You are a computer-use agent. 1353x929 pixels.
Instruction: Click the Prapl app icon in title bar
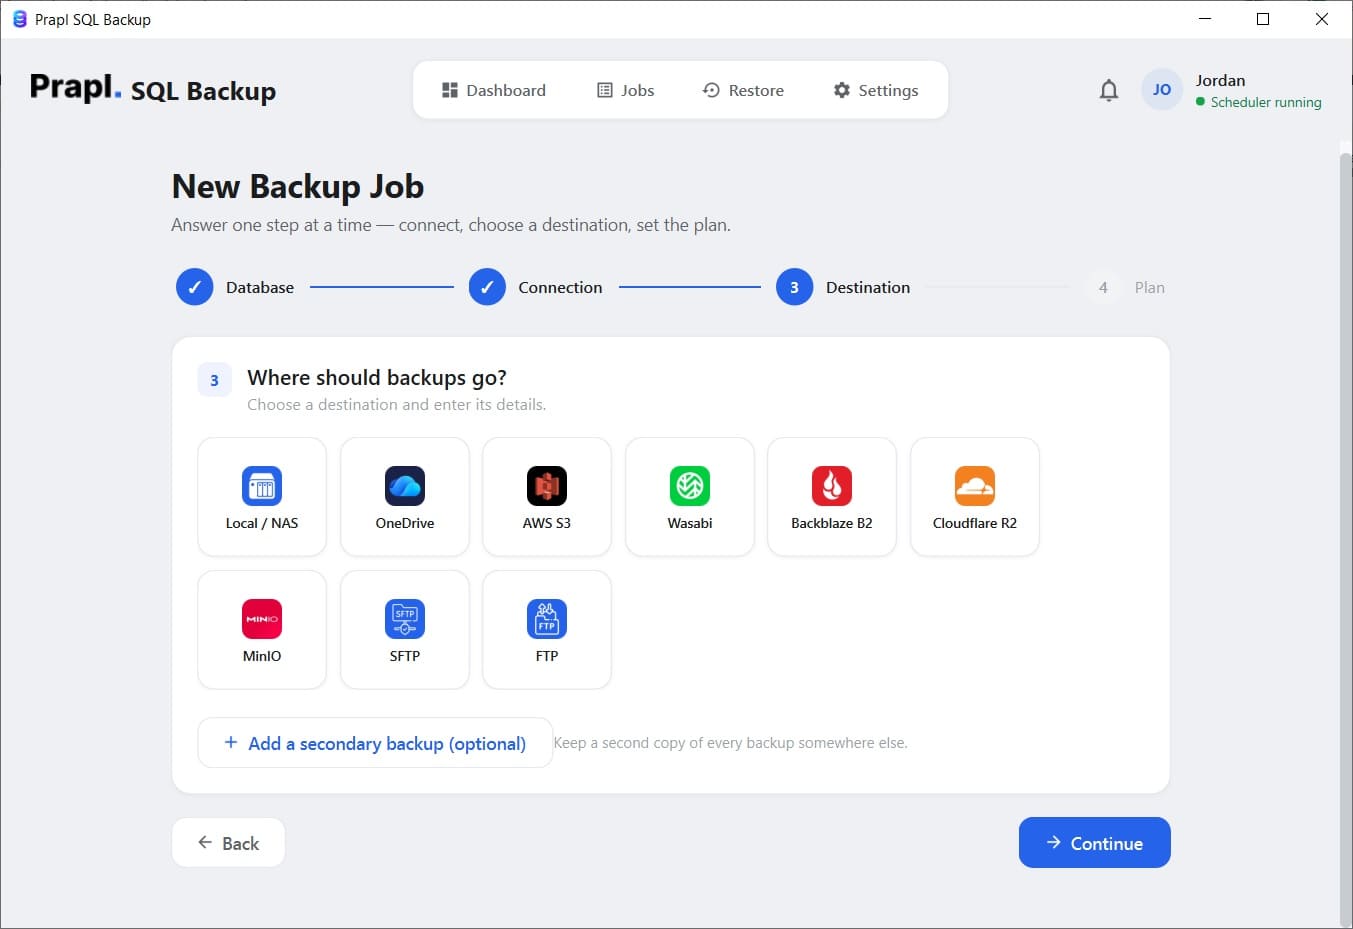(19, 19)
